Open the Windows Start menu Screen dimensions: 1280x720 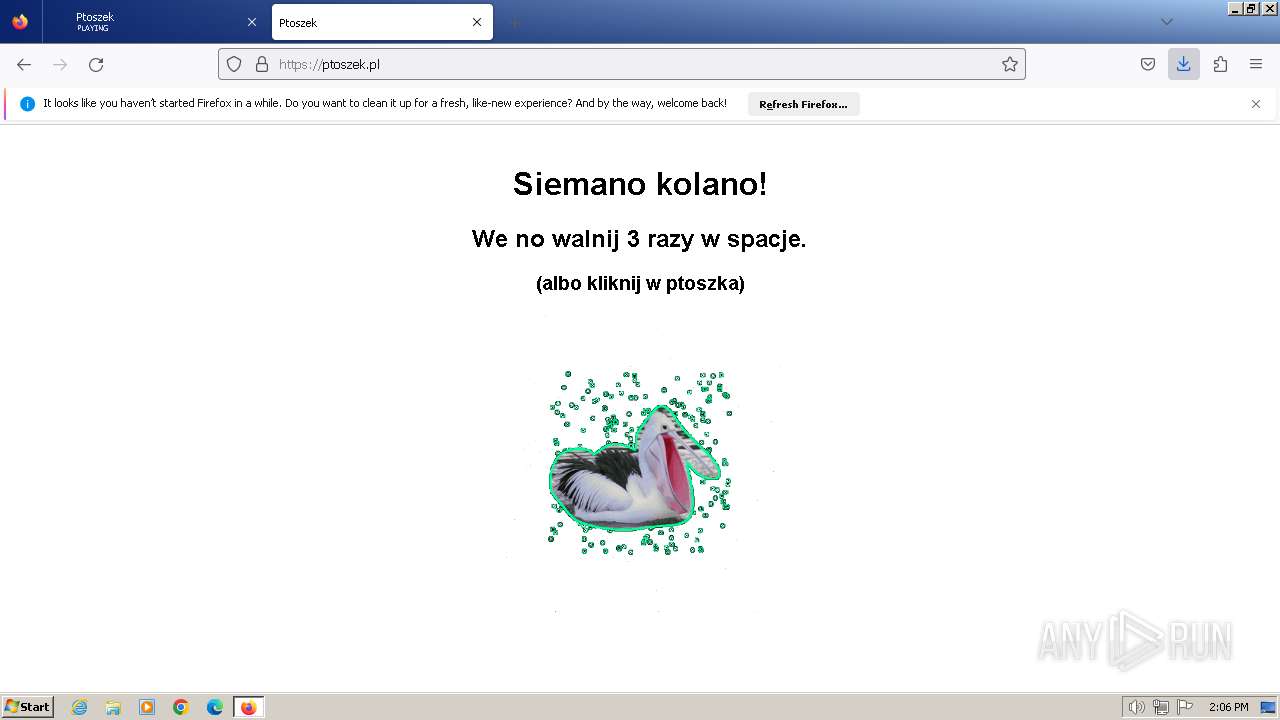pyautogui.click(x=28, y=707)
